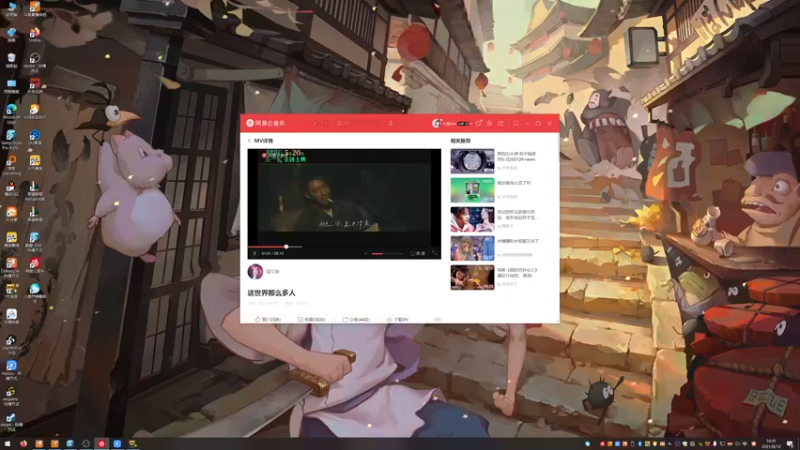Click the MV video playback area
Viewport: 800px width, 450px height.
tap(344, 197)
